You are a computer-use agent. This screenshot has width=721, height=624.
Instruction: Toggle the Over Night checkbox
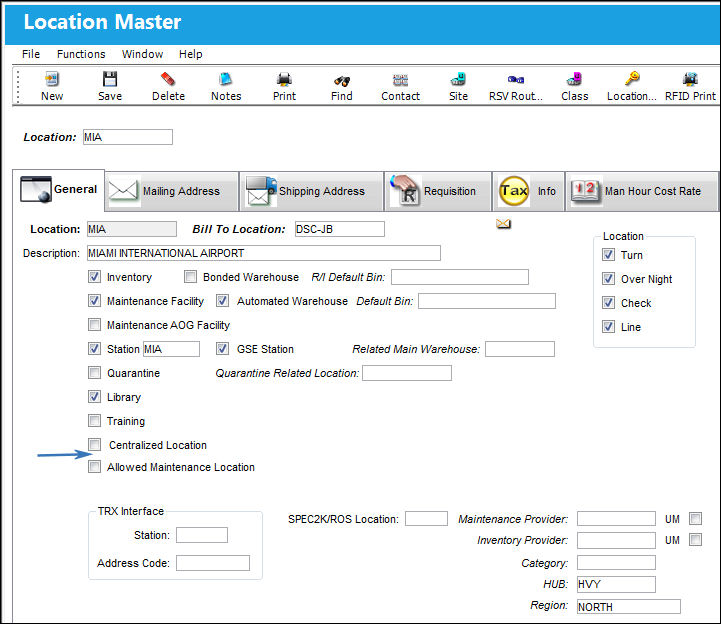tap(608, 279)
